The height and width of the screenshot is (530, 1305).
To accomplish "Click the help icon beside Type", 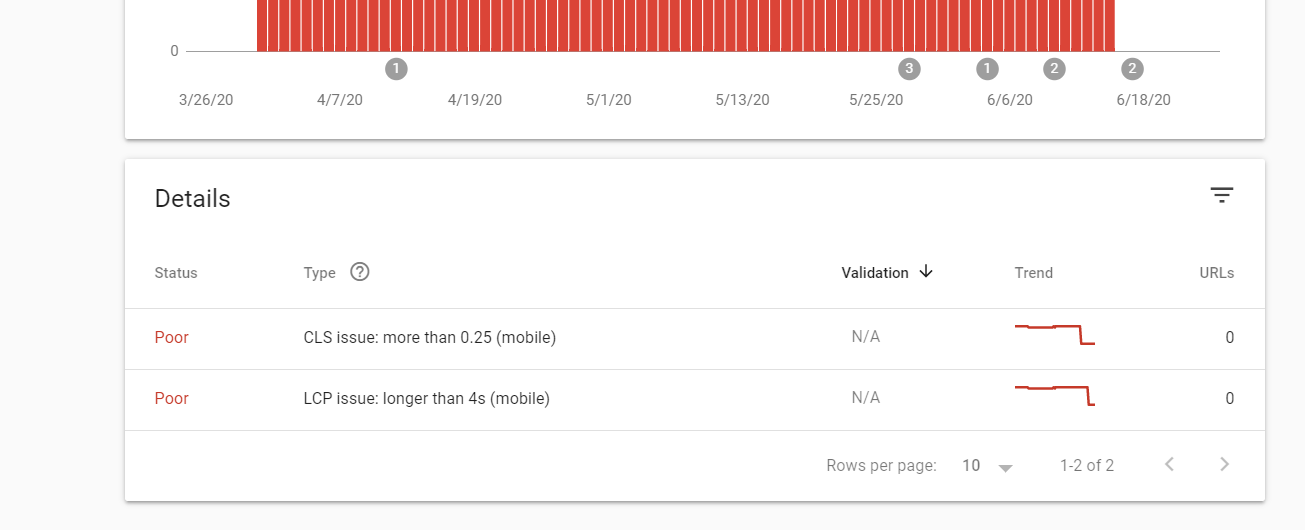I will [x=360, y=272].
